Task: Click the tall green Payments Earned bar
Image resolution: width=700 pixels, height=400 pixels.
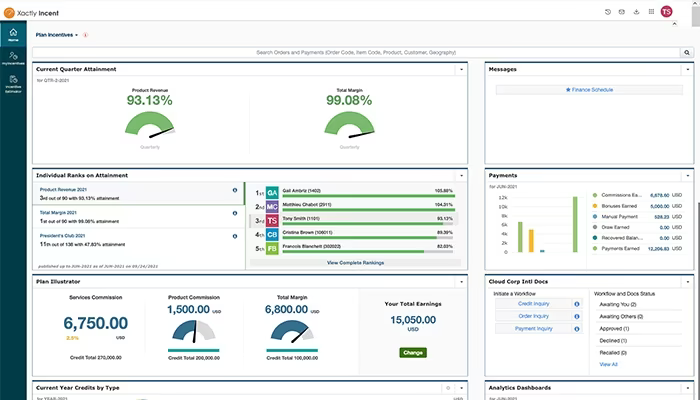Action: coord(575,225)
